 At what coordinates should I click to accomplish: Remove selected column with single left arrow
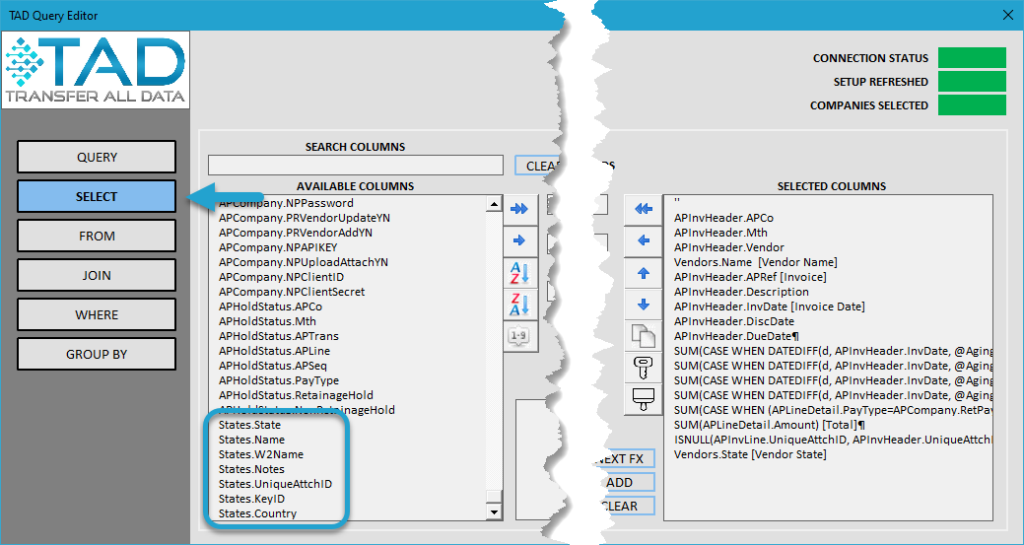click(643, 241)
